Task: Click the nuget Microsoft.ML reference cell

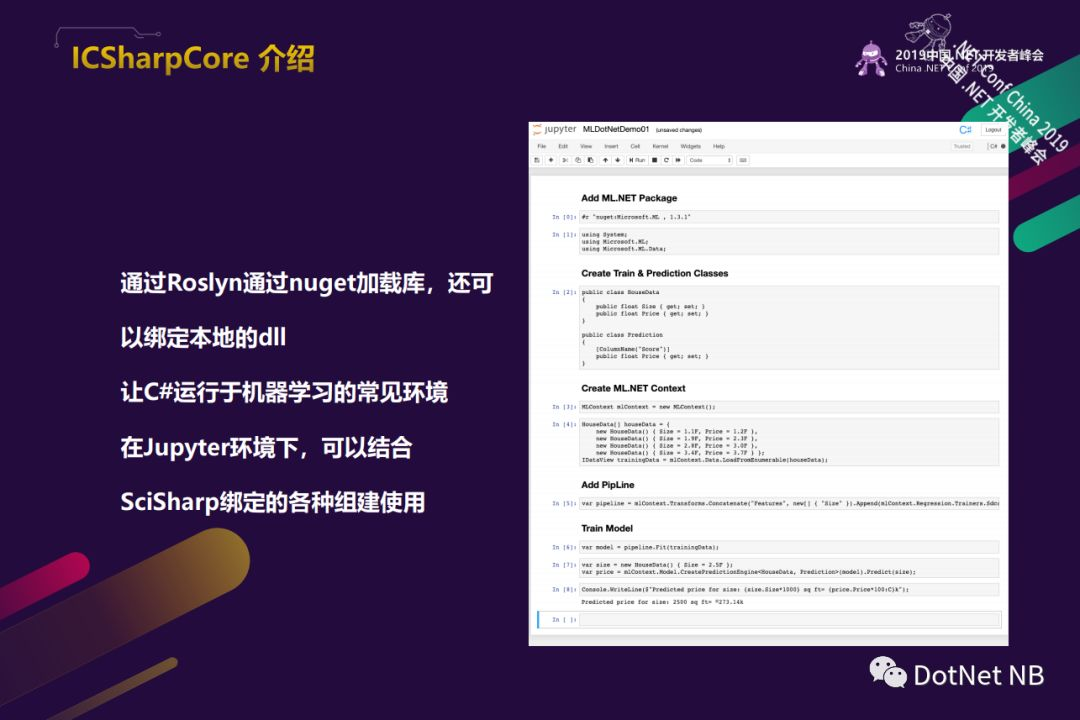Action: (789, 217)
